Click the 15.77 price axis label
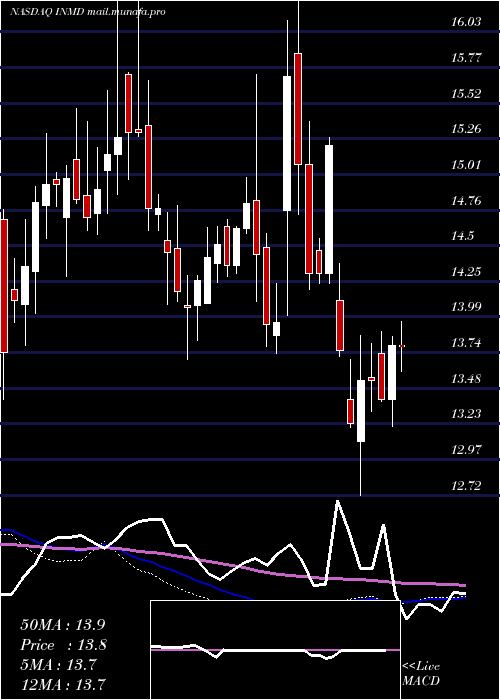This screenshot has width=500, height=700. pos(466,58)
